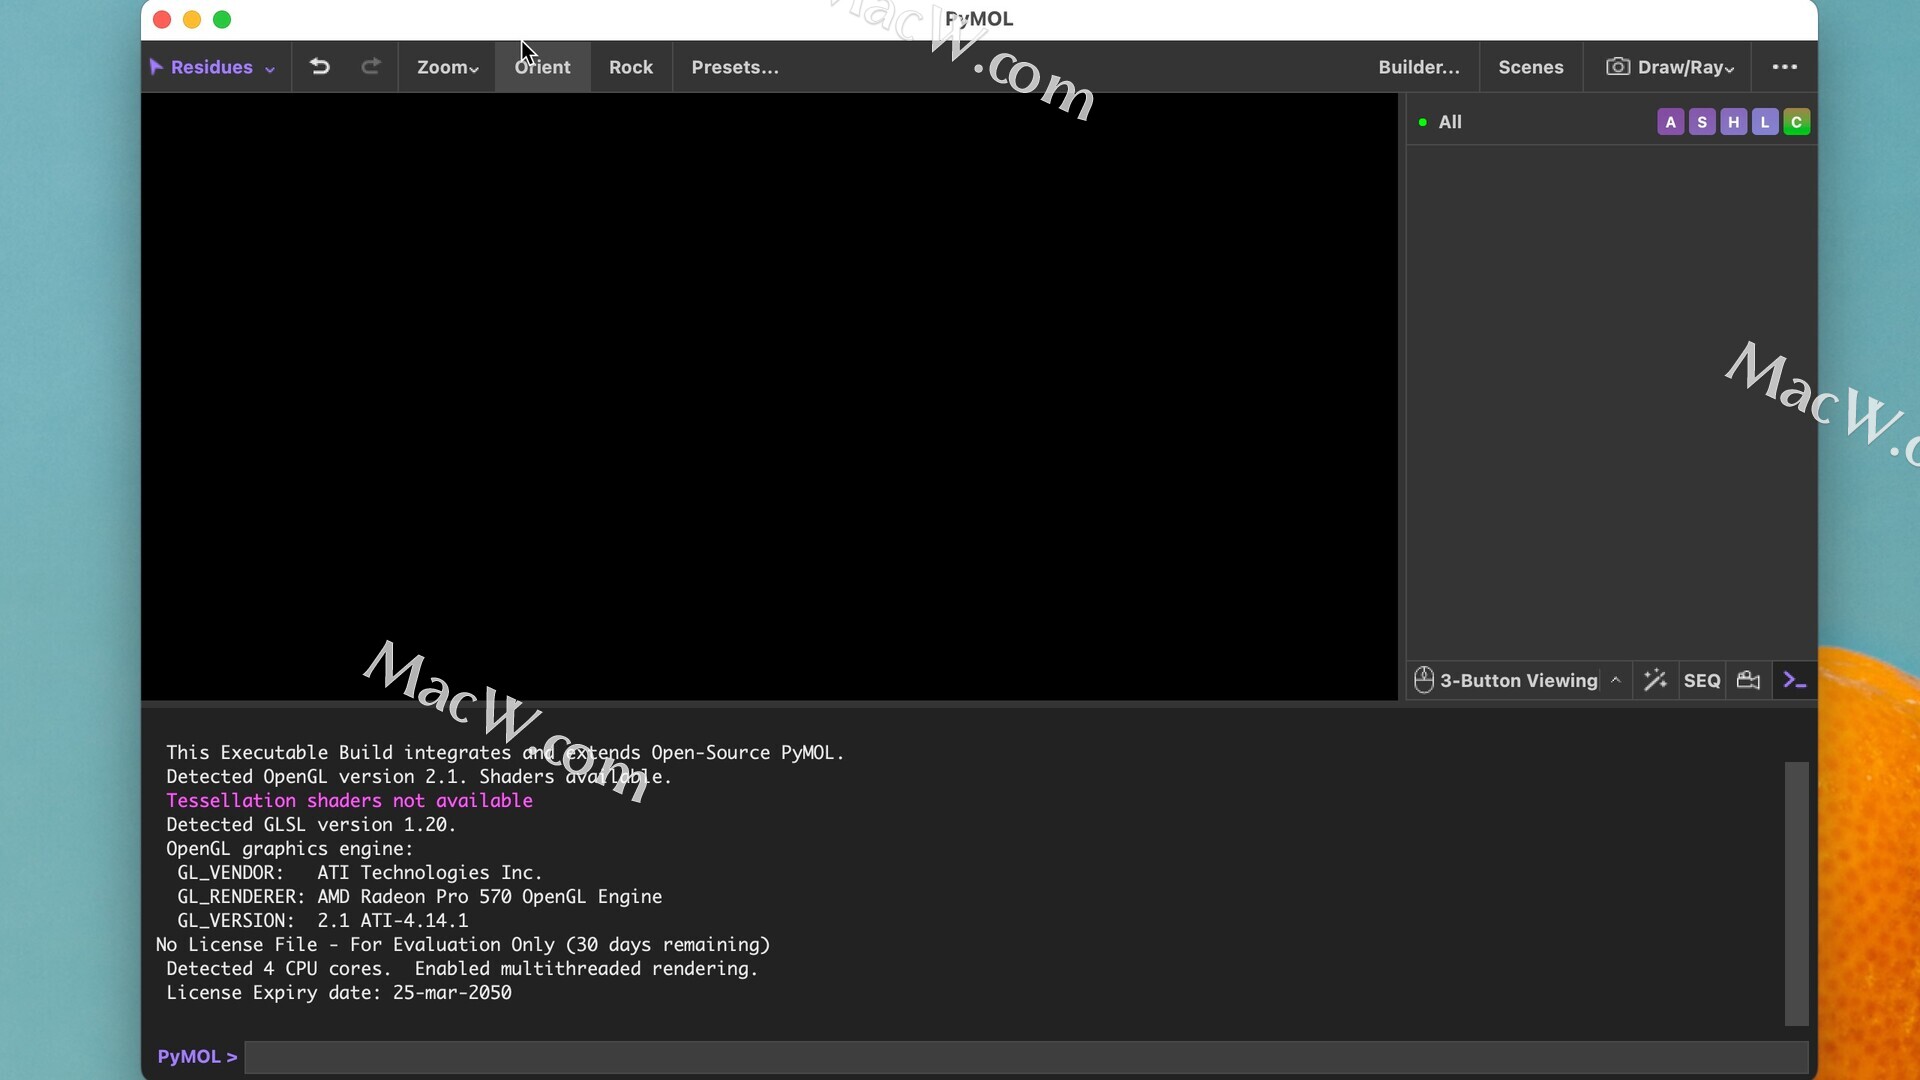1920x1080 pixels.
Task: Click the 'Detected GLSL version 1.20.' line
Action: pos(311,825)
